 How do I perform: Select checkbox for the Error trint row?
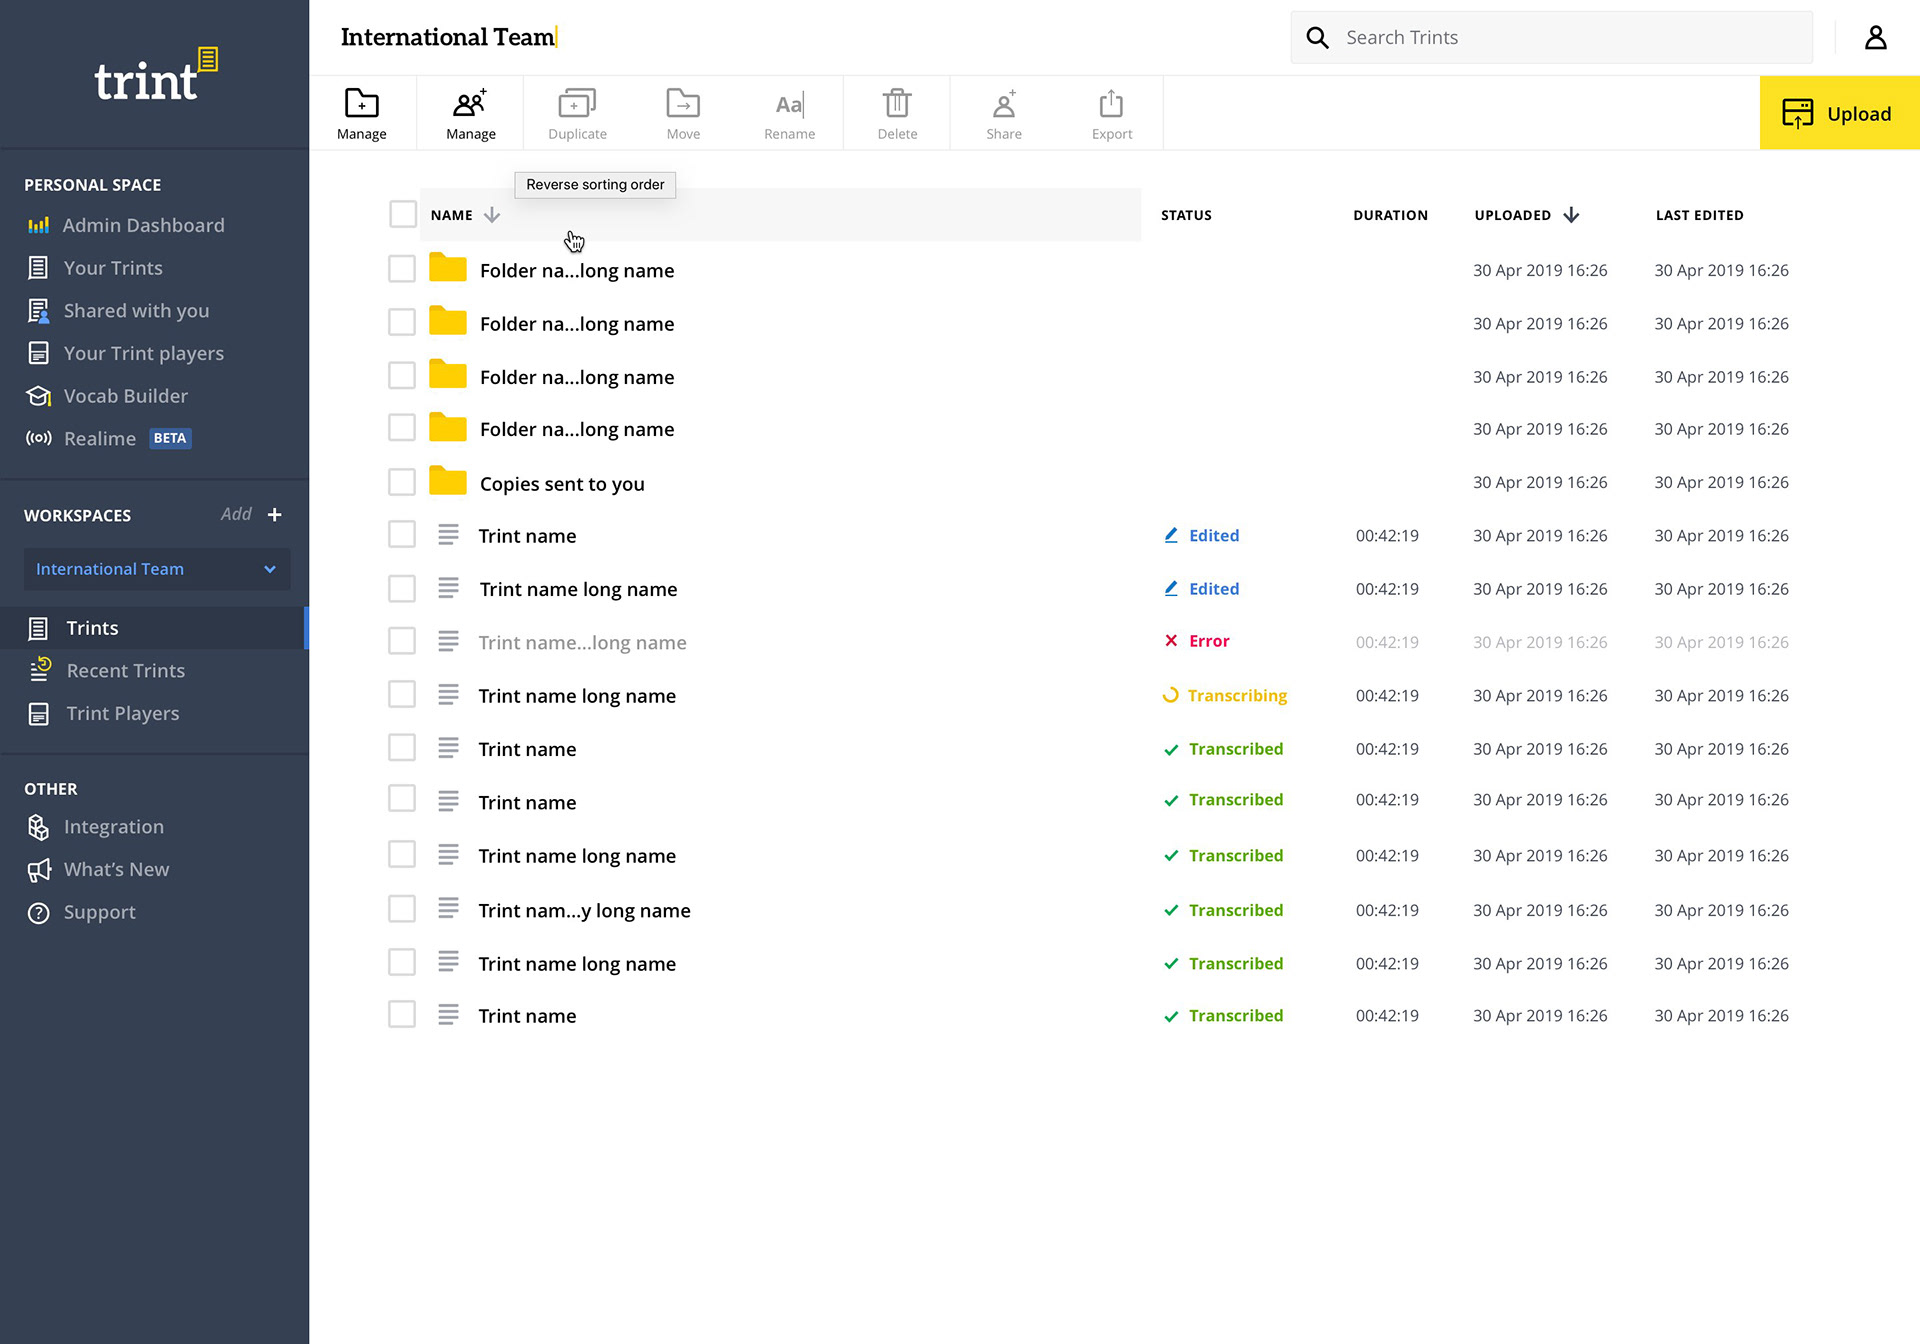tap(402, 641)
